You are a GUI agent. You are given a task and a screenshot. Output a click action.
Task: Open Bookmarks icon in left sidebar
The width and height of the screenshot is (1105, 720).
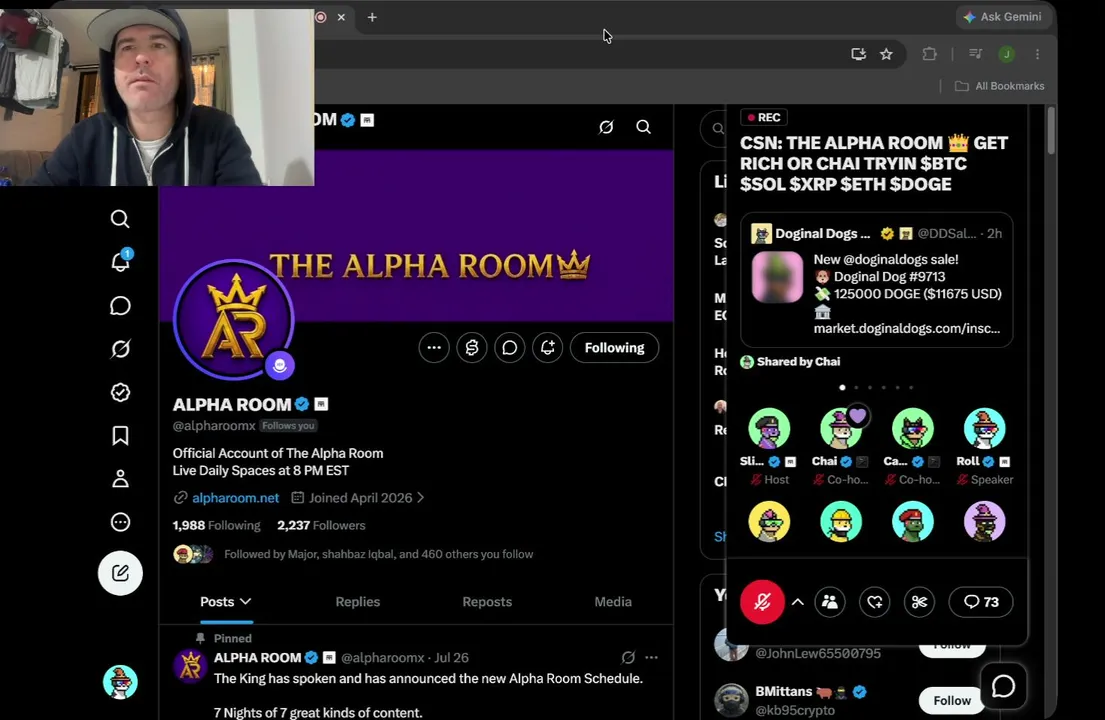120,435
